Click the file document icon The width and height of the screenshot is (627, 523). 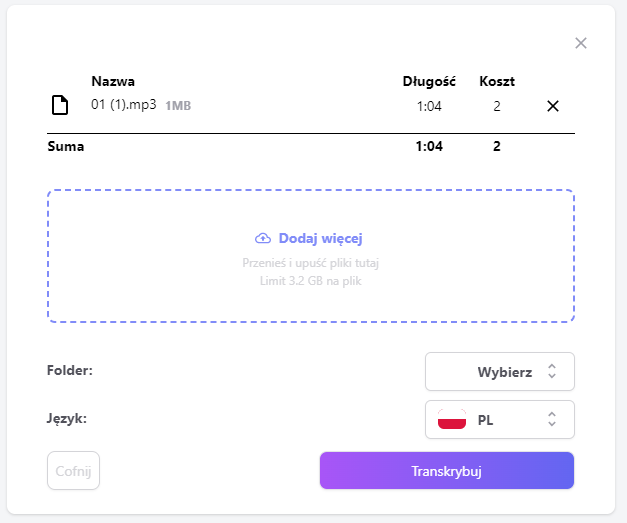(60, 105)
